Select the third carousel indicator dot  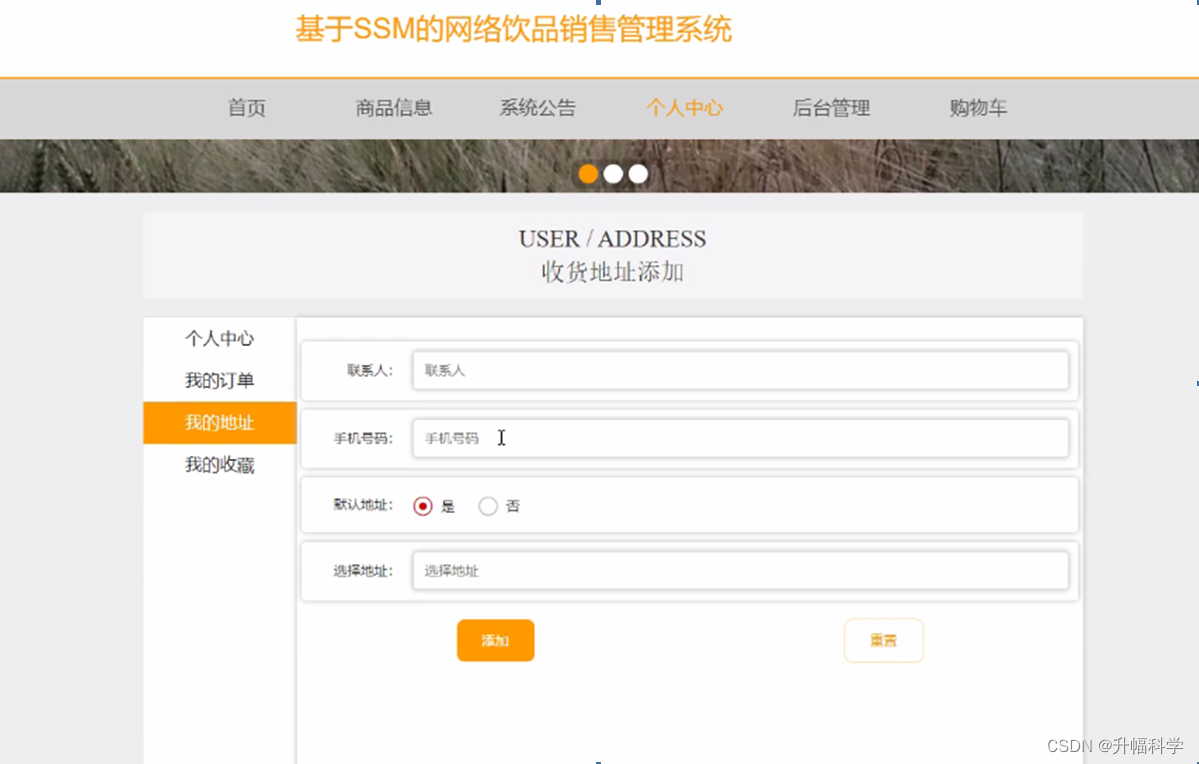coord(638,173)
